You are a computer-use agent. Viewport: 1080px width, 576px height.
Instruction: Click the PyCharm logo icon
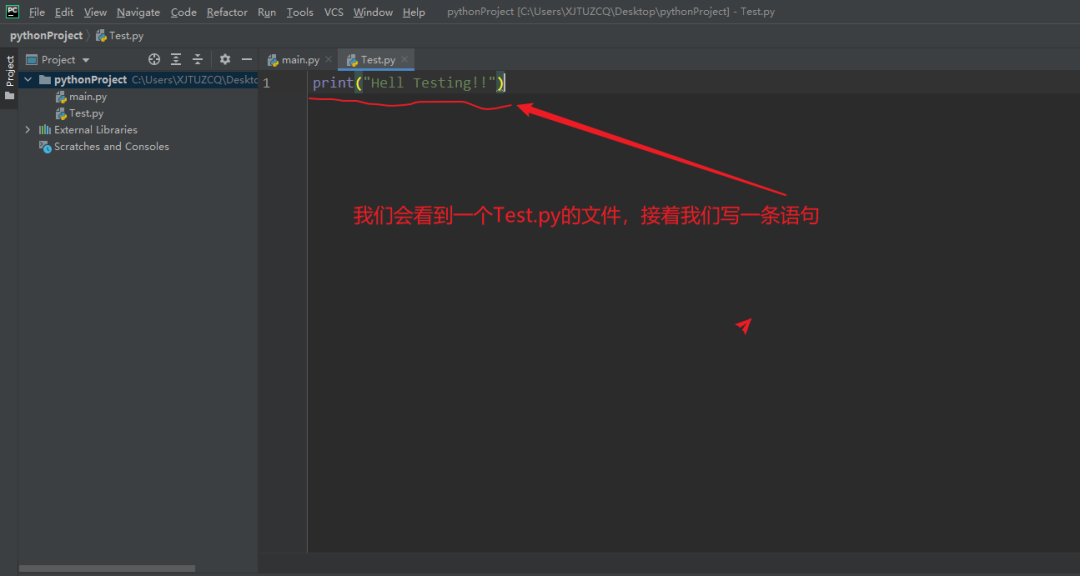[12, 12]
